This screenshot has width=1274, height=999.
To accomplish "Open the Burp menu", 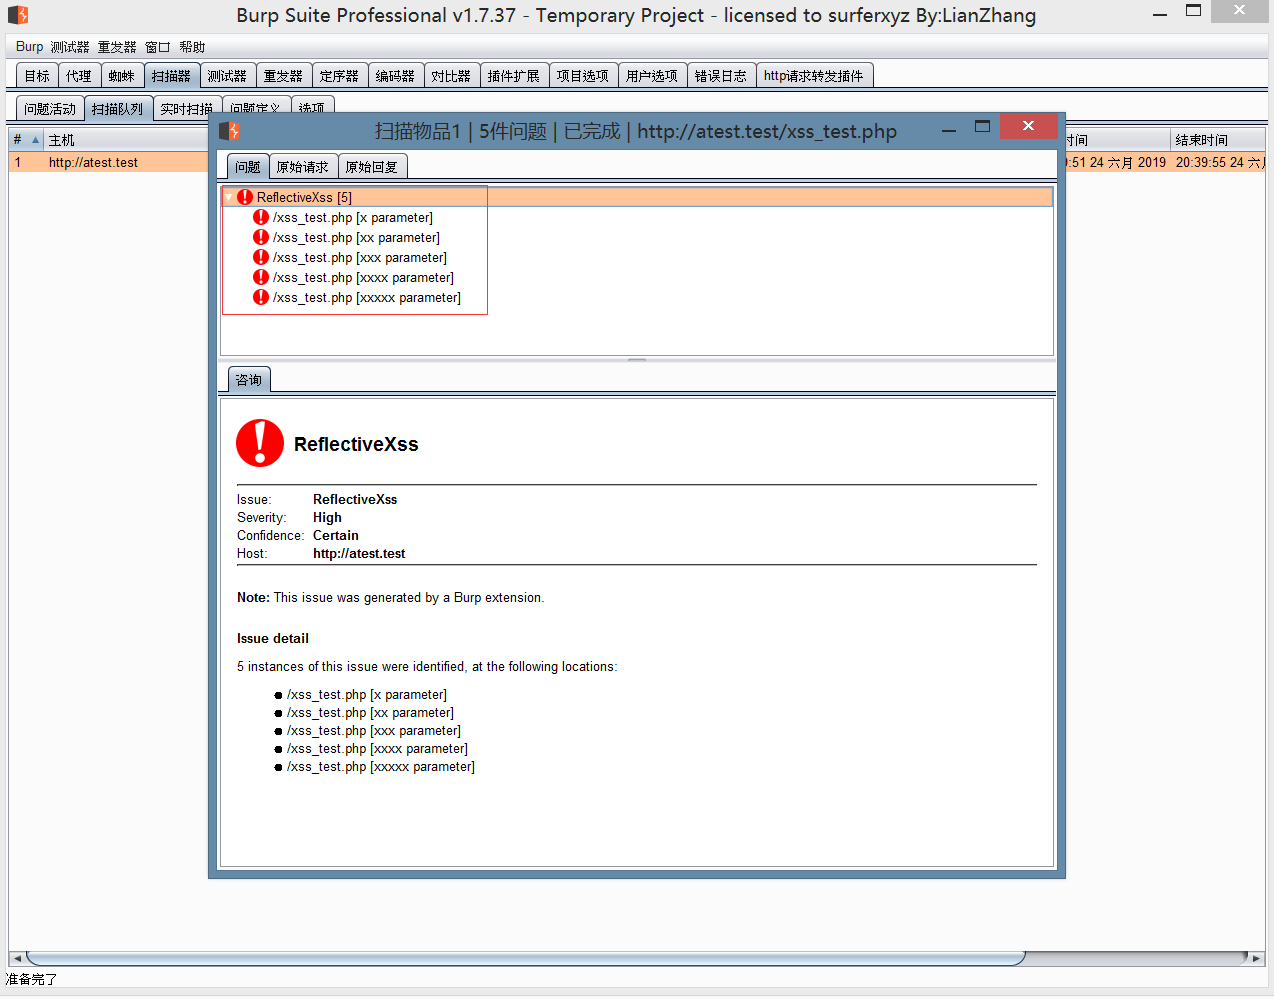I will pyautogui.click(x=29, y=47).
